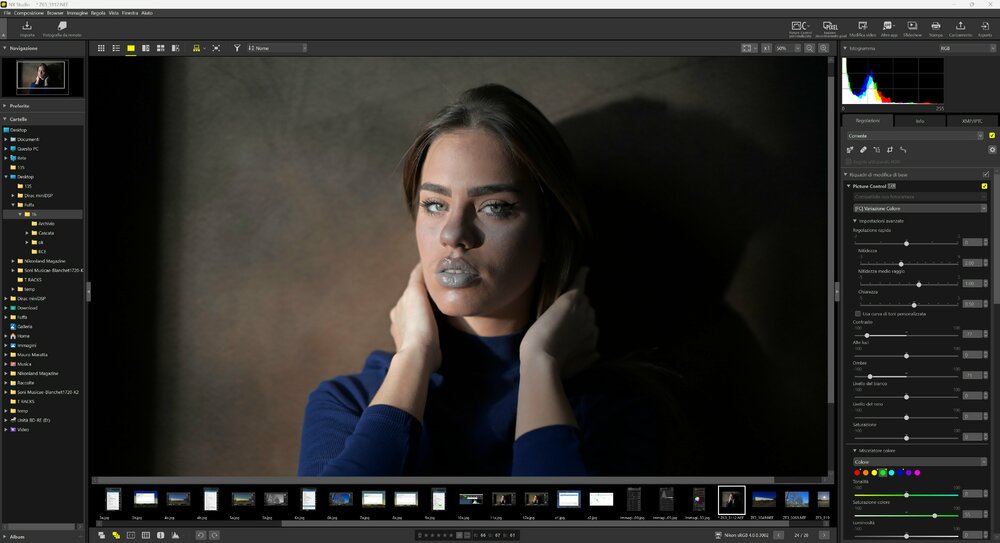
Task: Open the File menu
Action: point(7,13)
